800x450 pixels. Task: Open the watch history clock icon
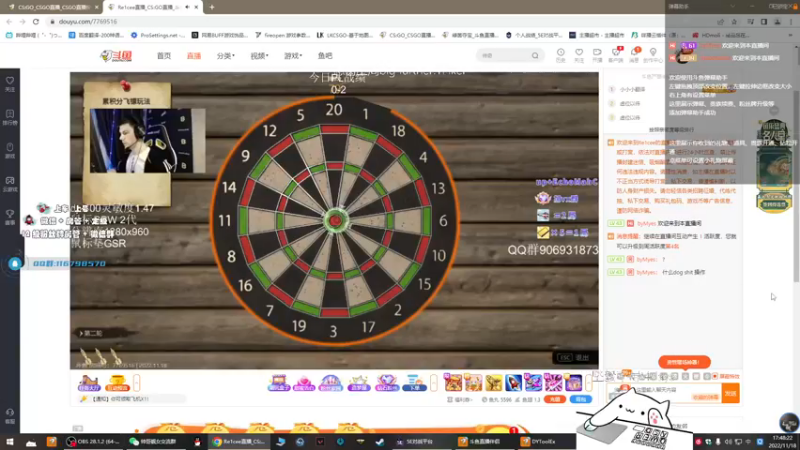(x=561, y=55)
